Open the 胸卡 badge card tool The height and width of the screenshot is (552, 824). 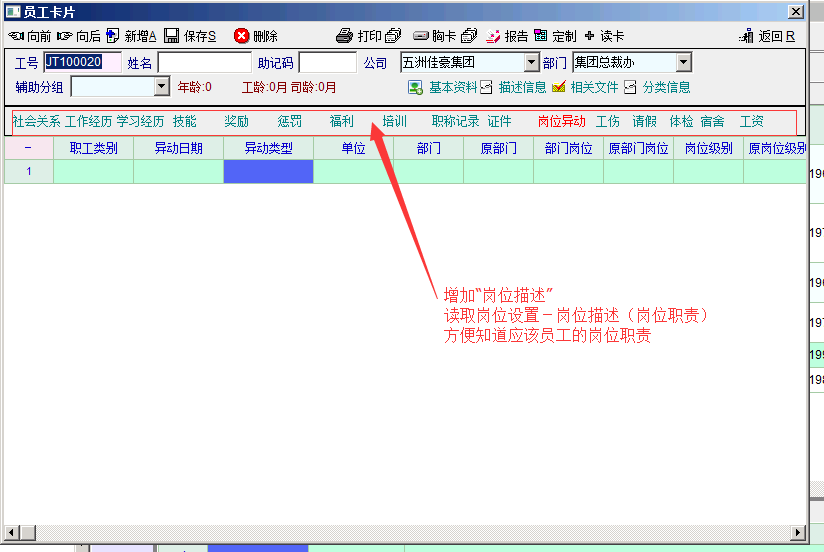click(x=421, y=36)
